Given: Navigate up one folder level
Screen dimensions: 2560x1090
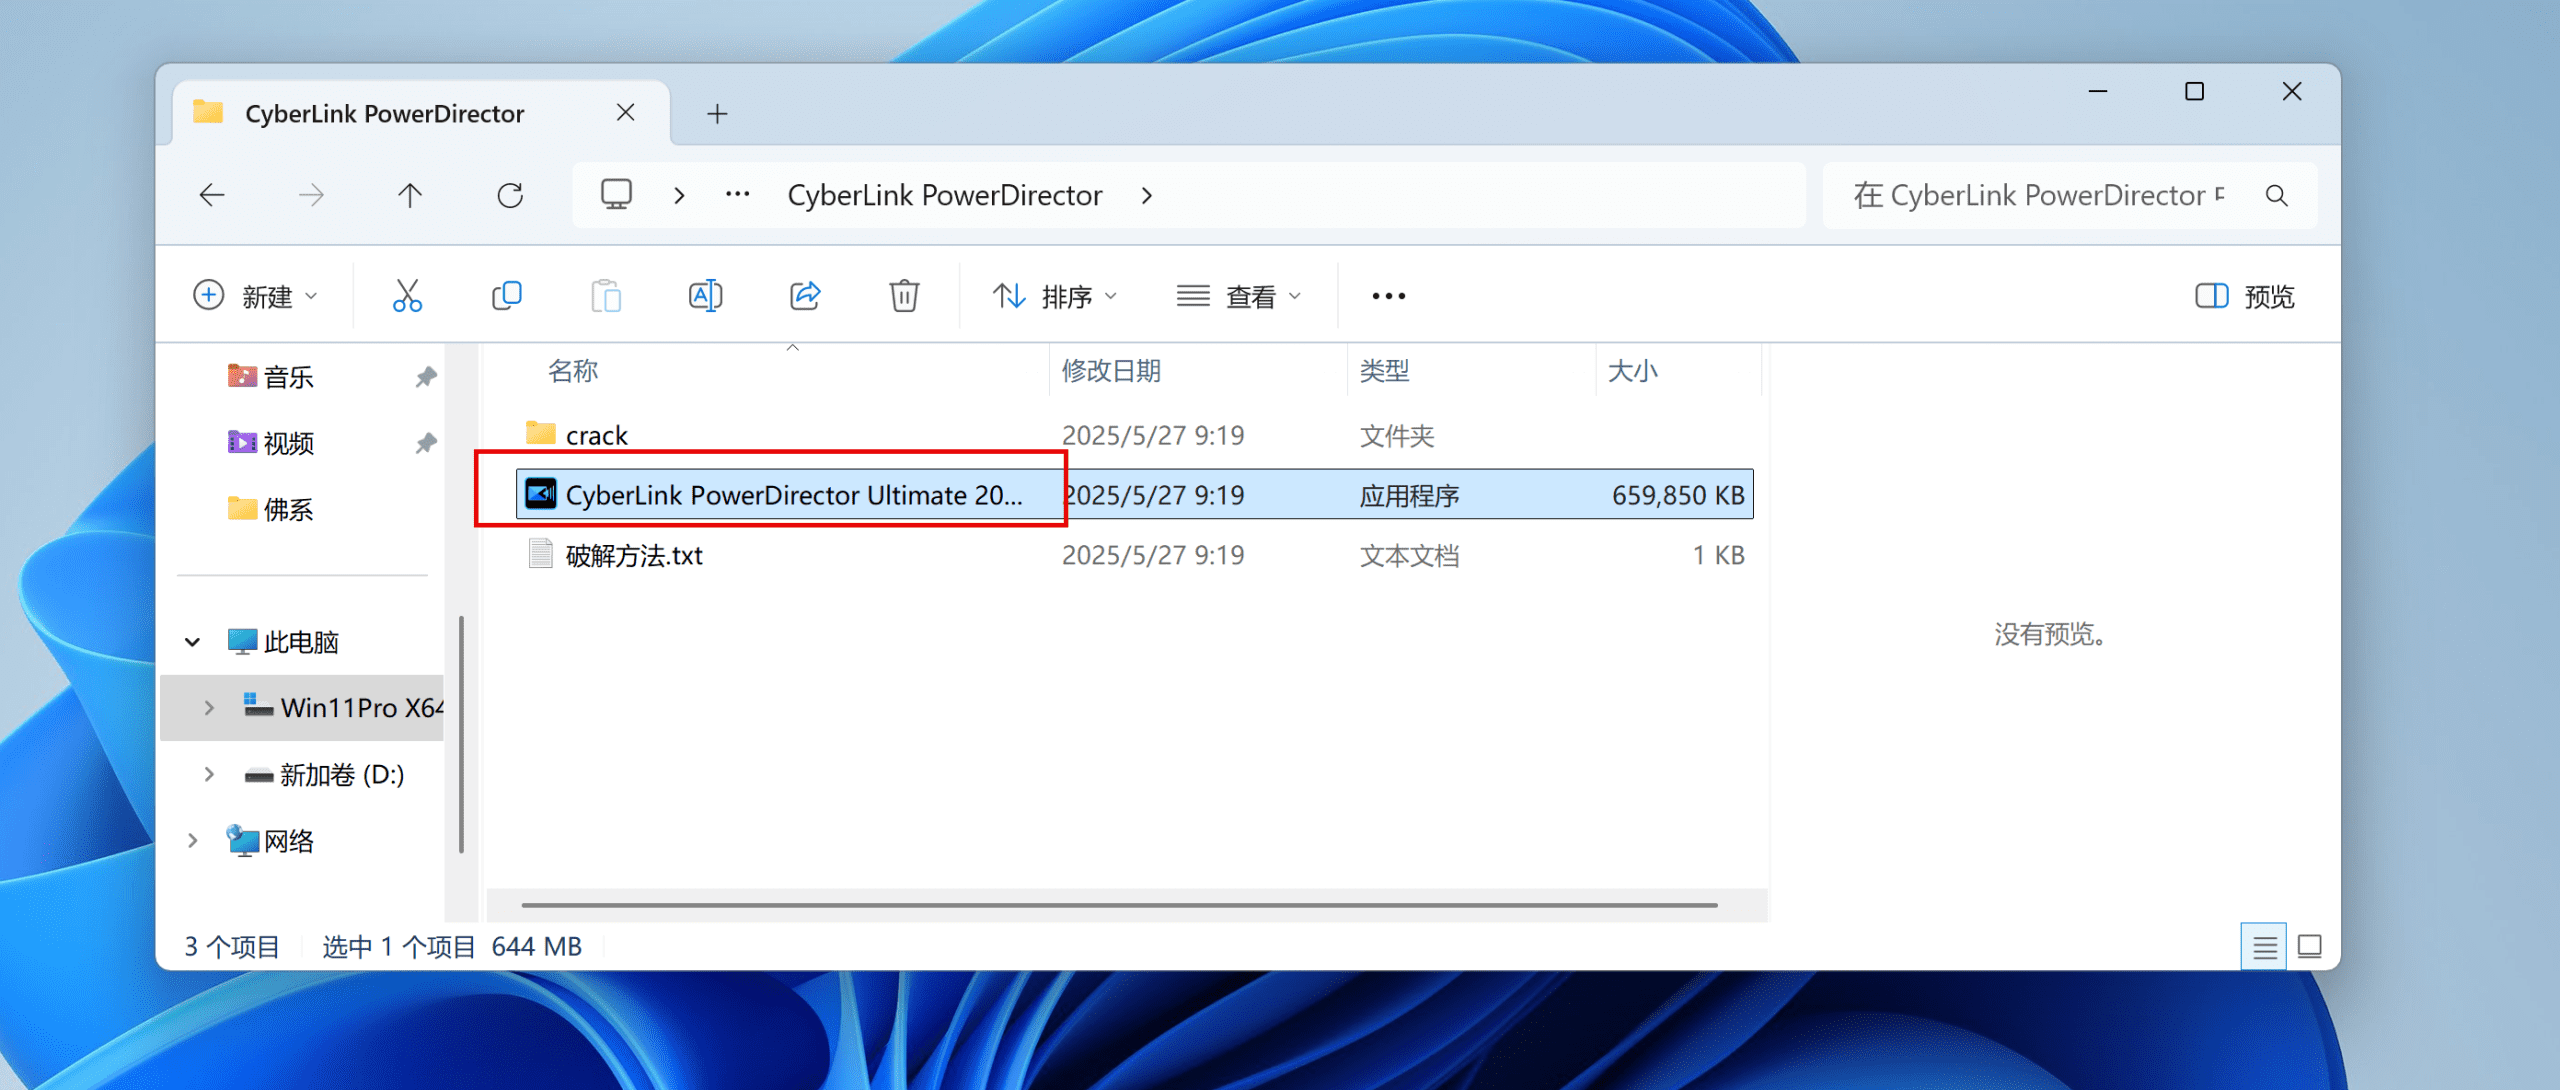Looking at the screenshot, I should click(410, 195).
